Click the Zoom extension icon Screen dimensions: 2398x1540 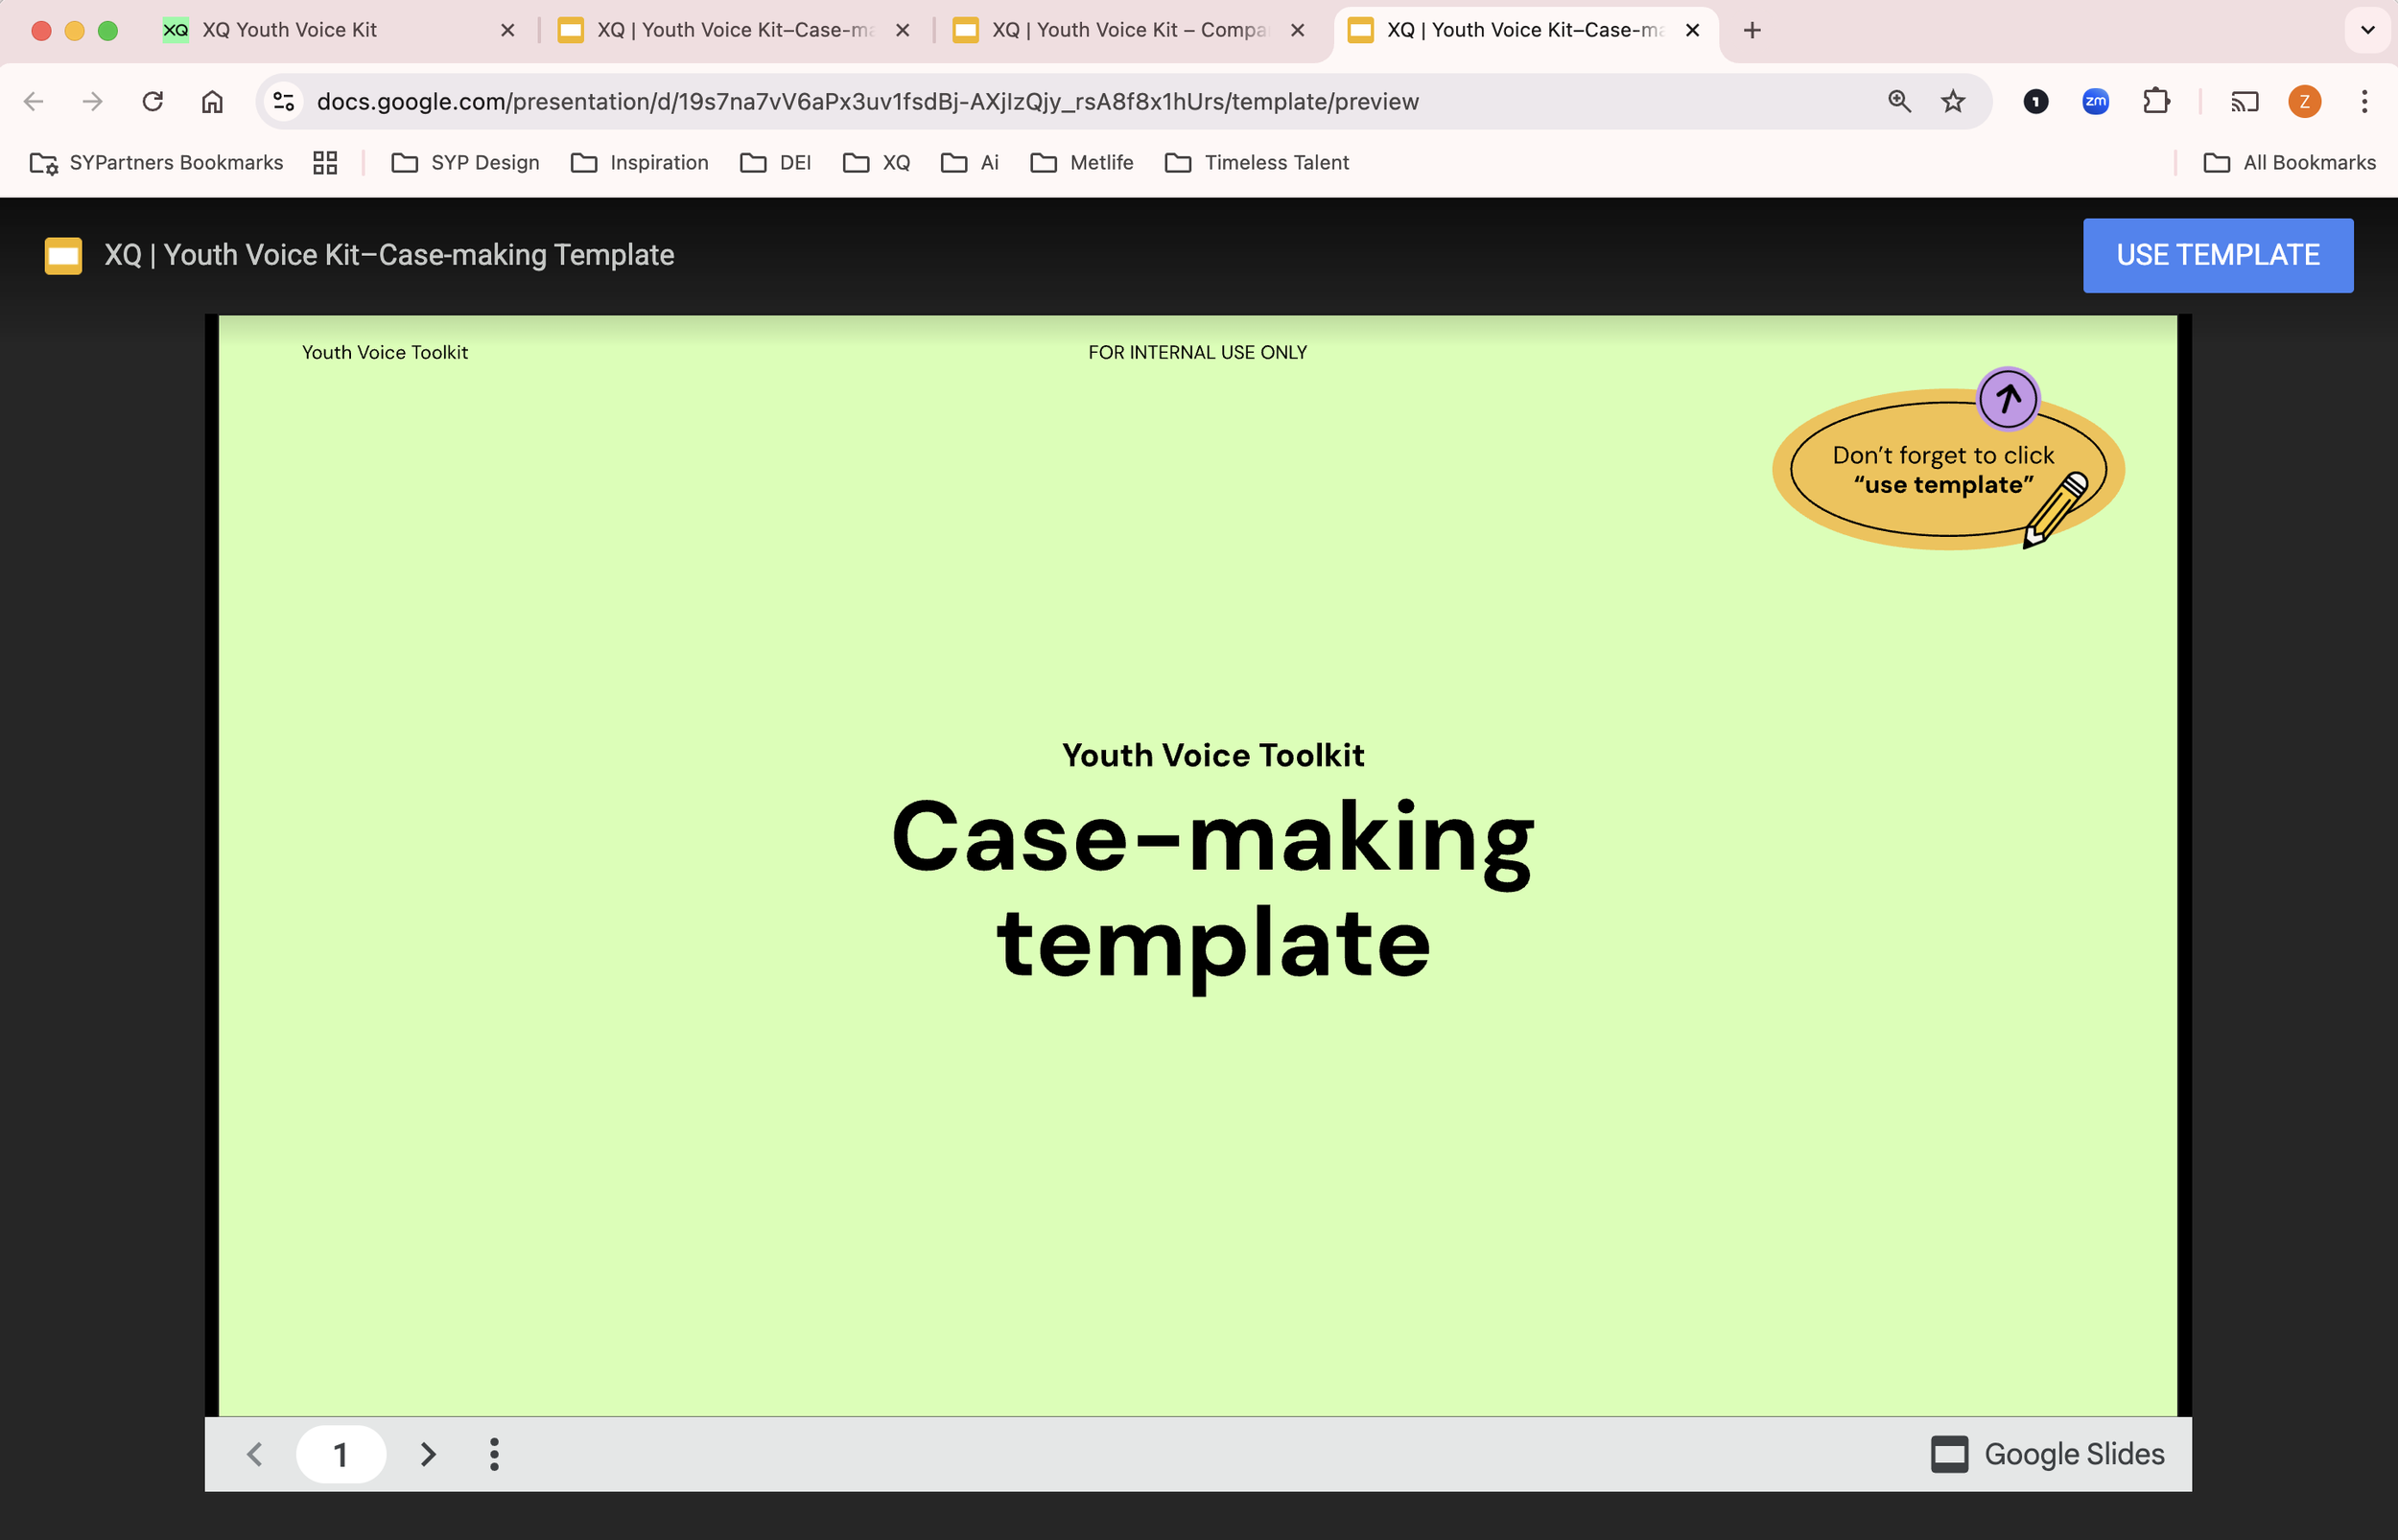[x=2095, y=101]
